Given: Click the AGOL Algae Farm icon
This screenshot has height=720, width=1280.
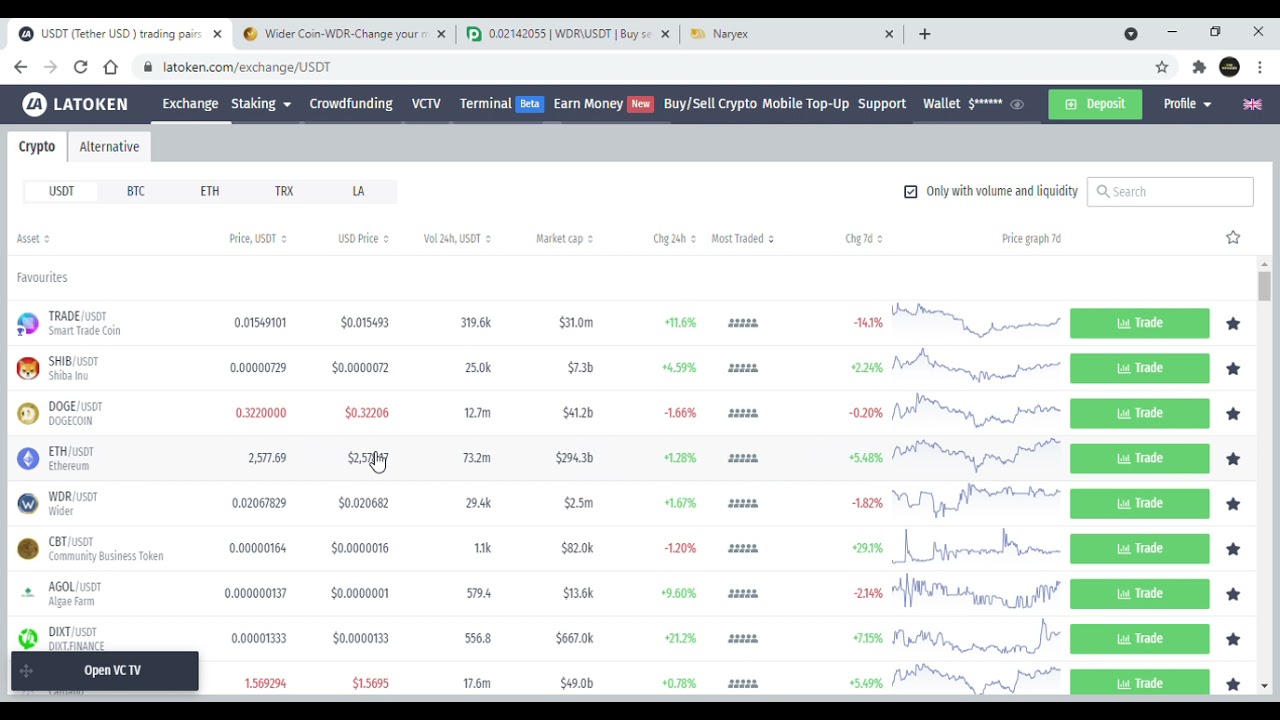Looking at the screenshot, I should (28, 593).
